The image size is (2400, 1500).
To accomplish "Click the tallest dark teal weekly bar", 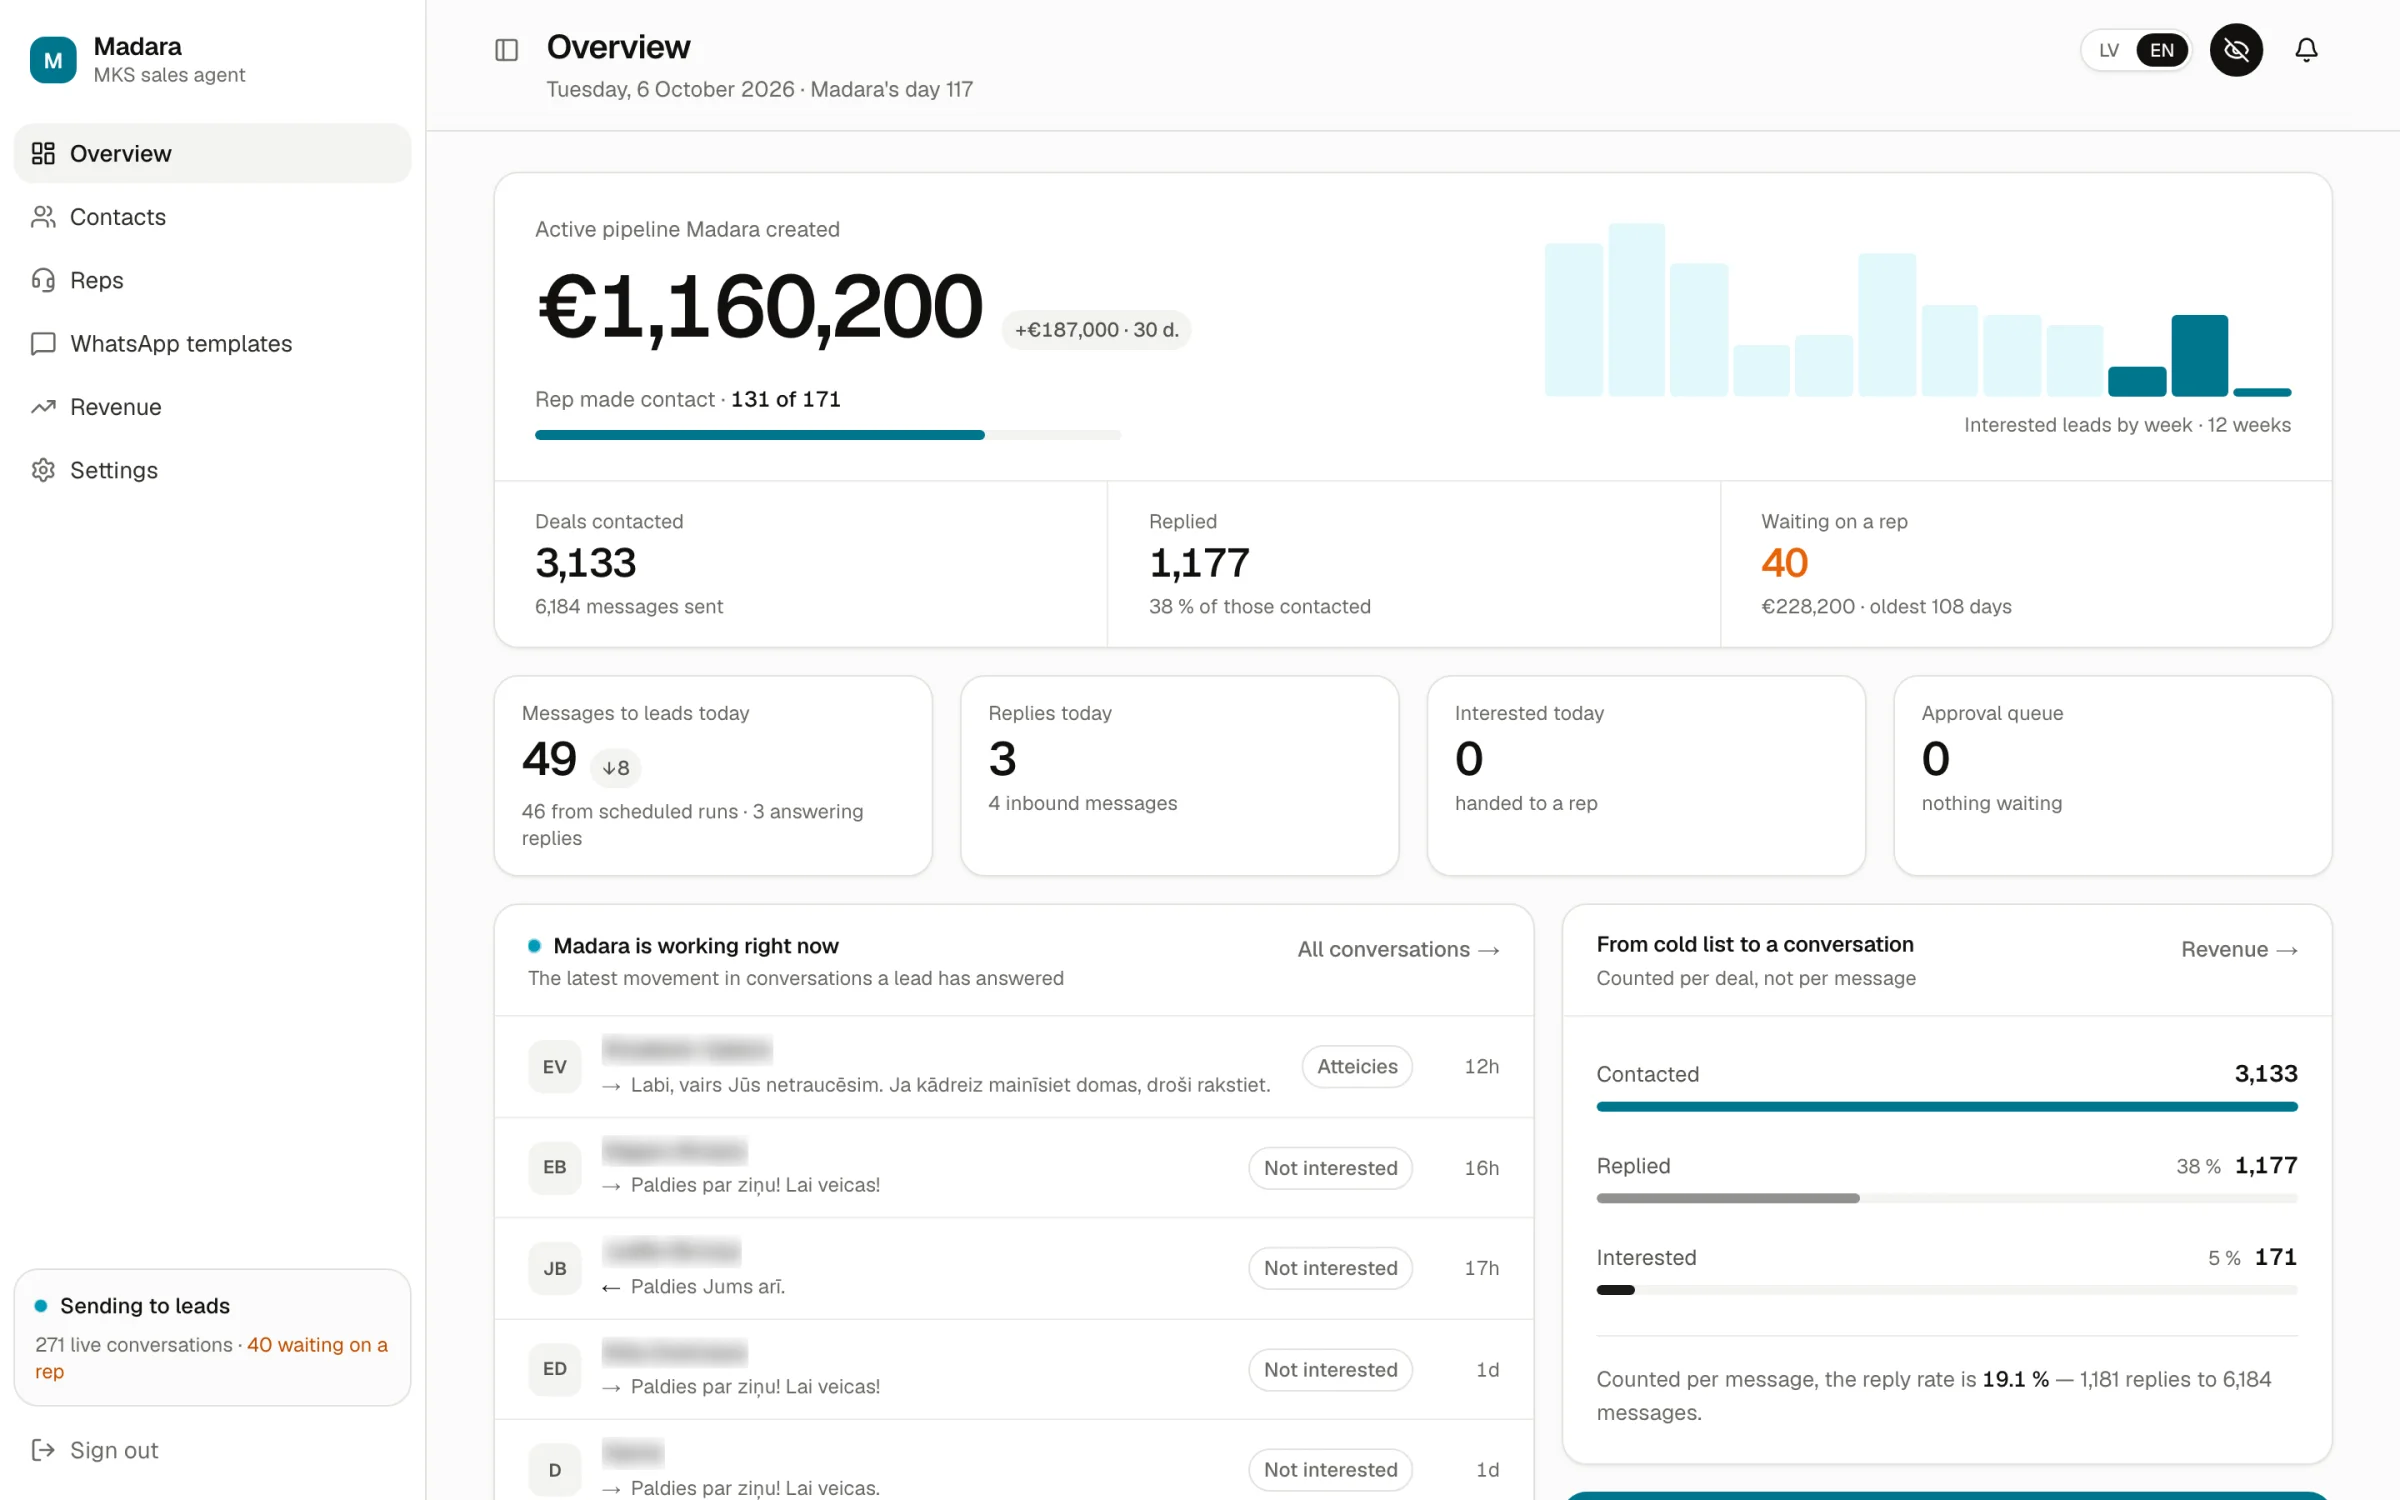I will pos(2199,355).
